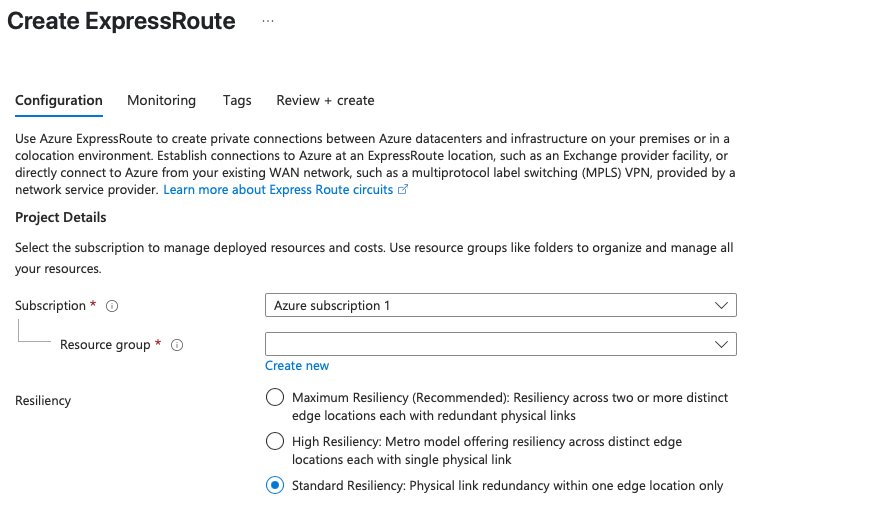Click the High Resiliency Metro model label
The width and height of the screenshot is (896, 514).
(487, 450)
